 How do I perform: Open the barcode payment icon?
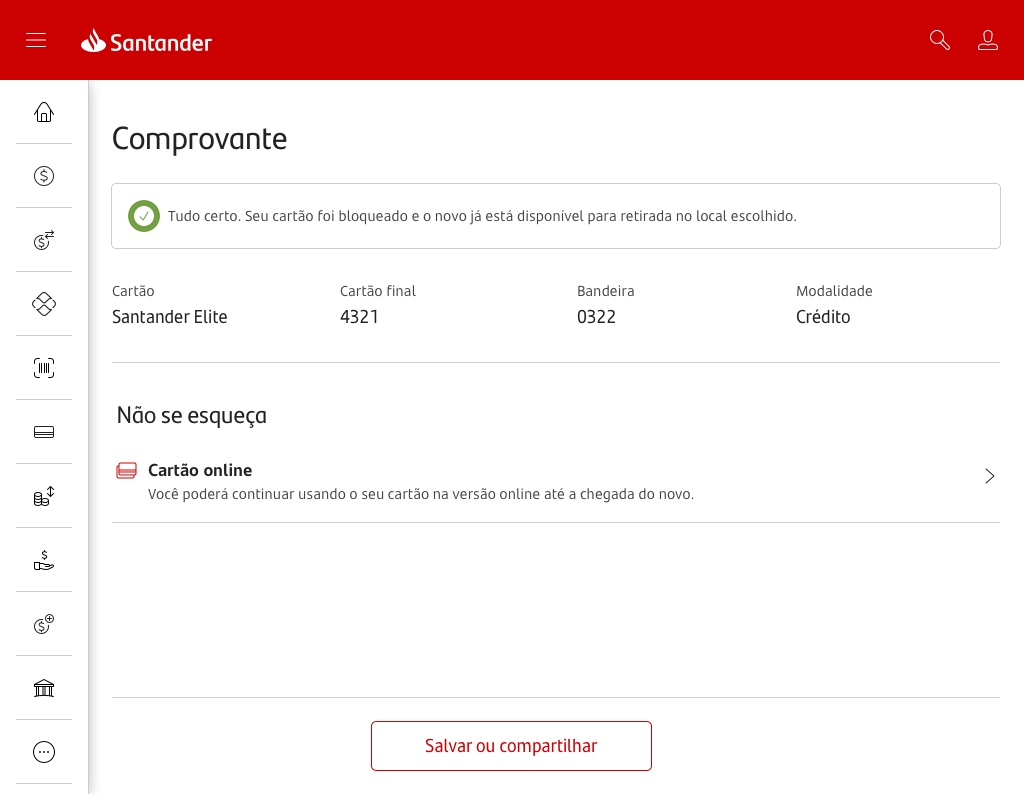(x=44, y=368)
